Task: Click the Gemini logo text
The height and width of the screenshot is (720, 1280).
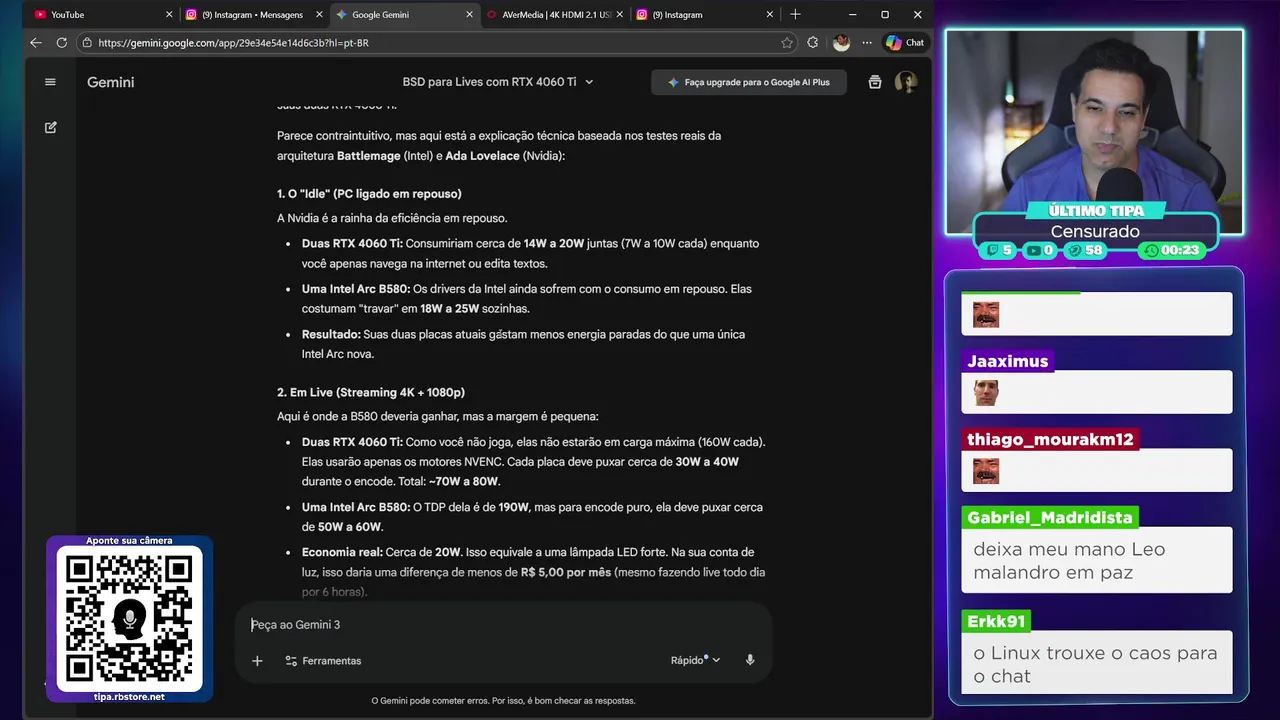Action: [110, 82]
